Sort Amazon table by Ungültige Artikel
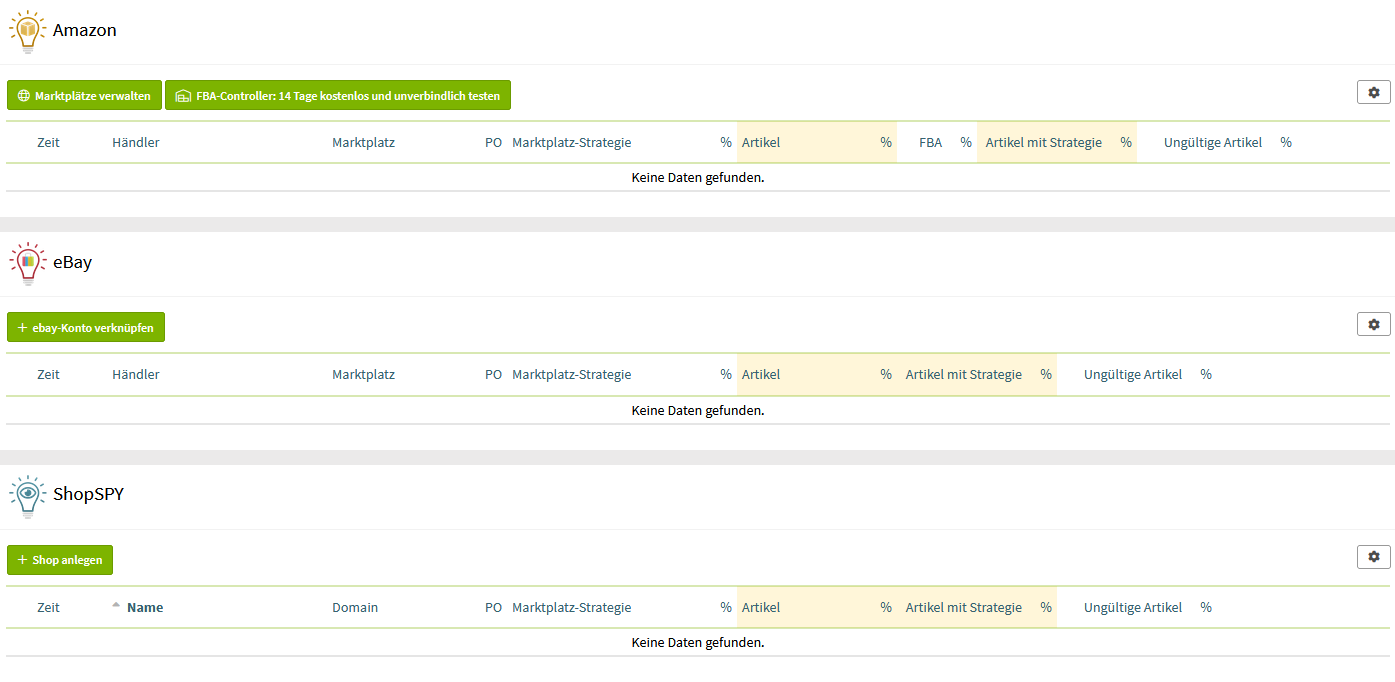This screenshot has width=1395, height=682. tap(1213, 143)
